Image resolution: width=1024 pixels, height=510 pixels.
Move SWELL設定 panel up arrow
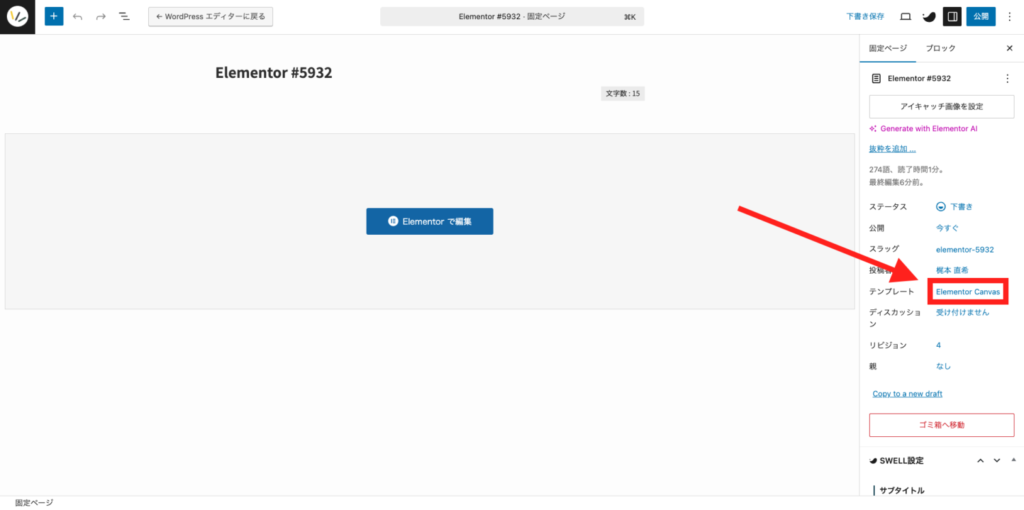click(x=980, y=460)
